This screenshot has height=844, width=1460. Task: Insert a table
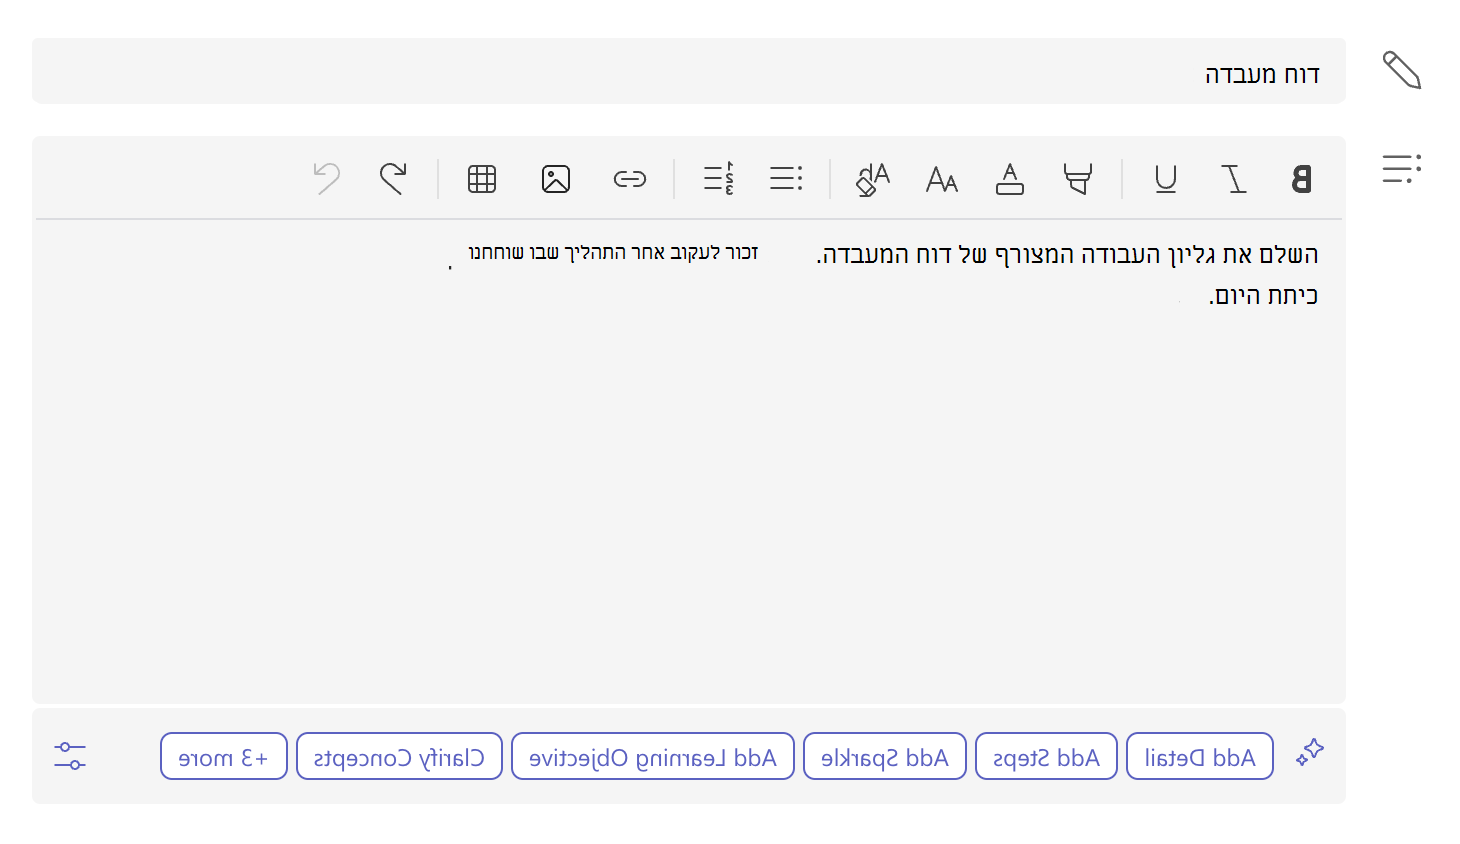pos(482,179)
